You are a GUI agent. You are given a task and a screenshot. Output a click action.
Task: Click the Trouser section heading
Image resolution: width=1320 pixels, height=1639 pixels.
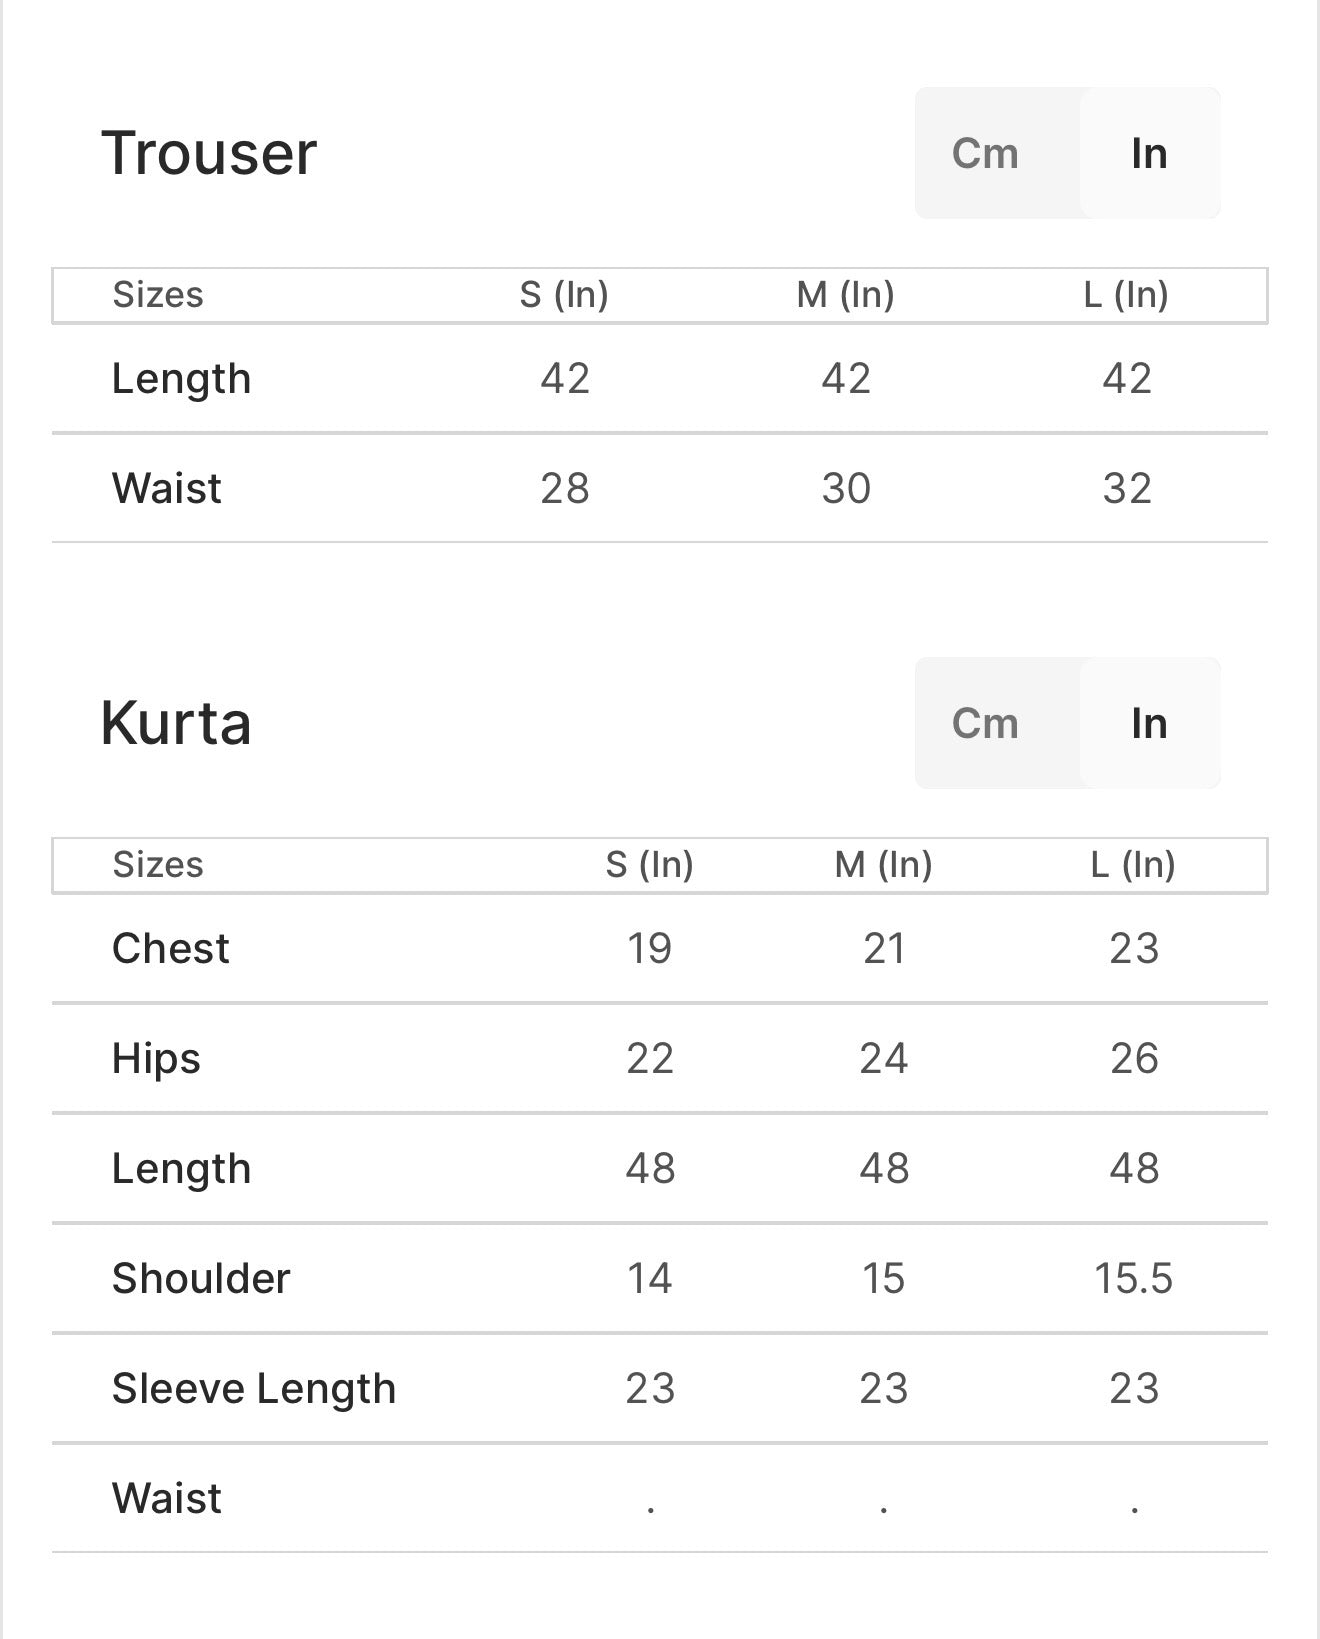click(x=209, y=153)
